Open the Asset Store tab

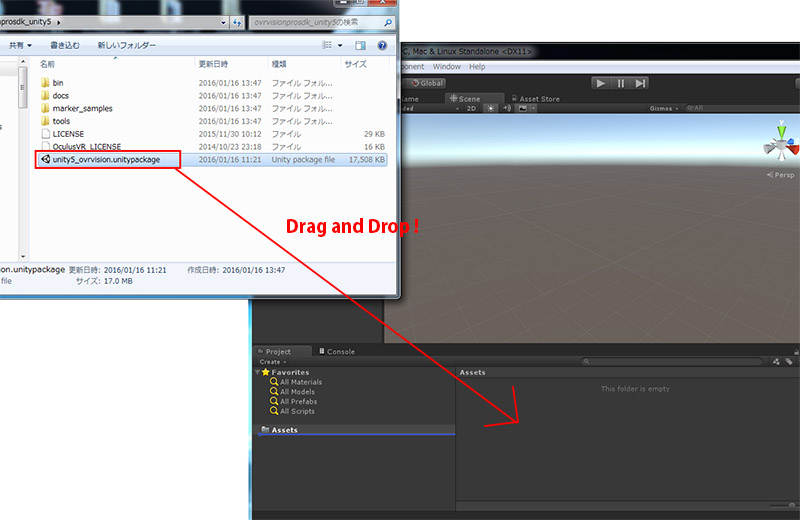pyautogui.click(x=538, y=99)
